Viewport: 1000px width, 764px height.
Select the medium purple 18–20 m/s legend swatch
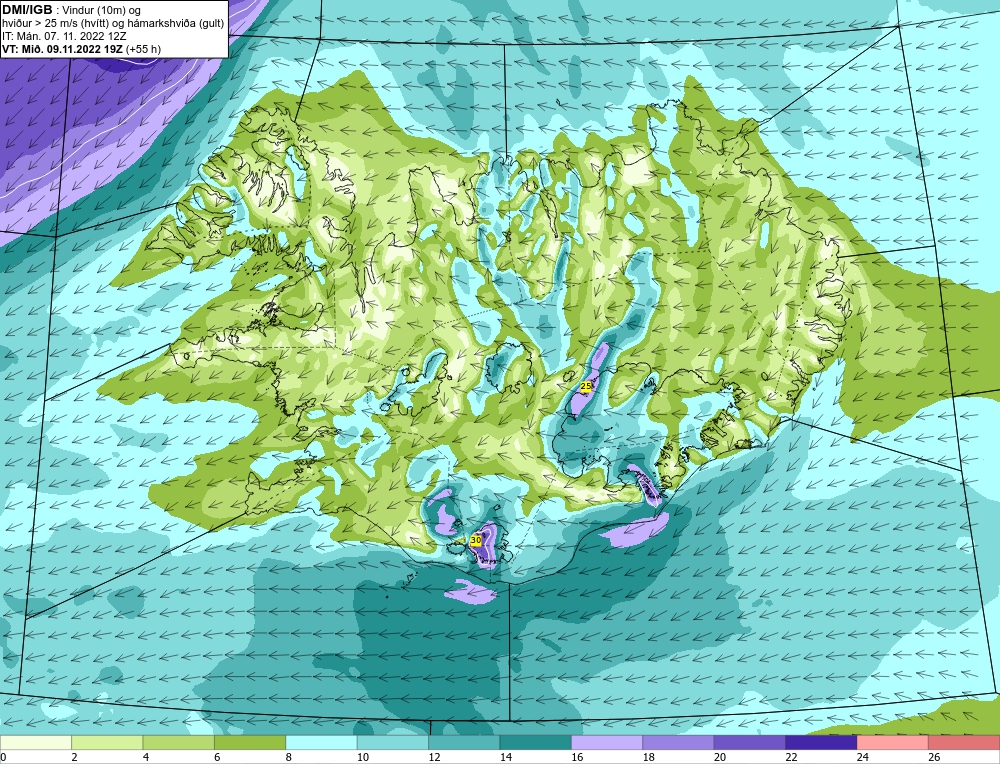(x=679, y=742)
